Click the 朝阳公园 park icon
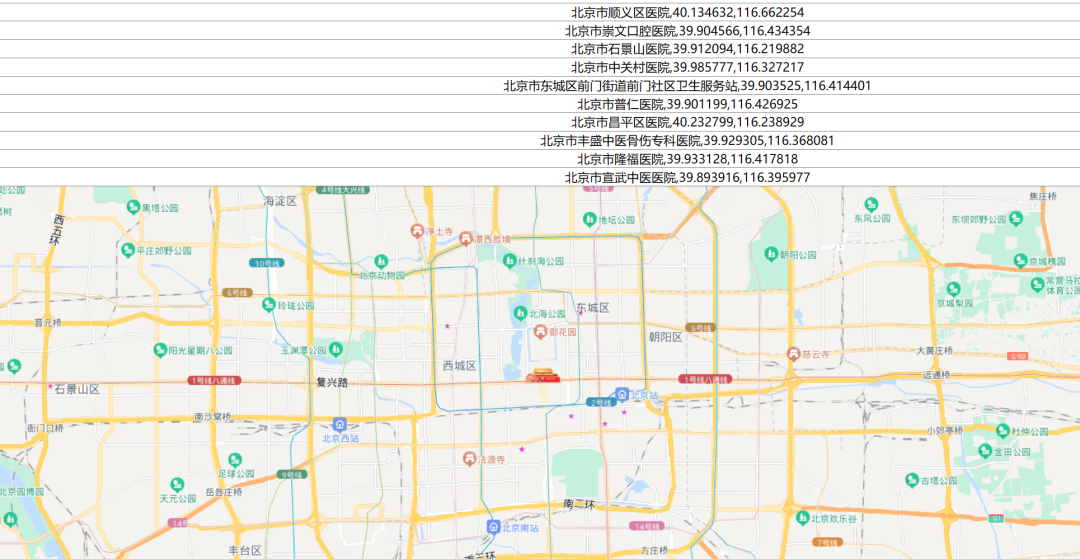Screen dimensions: 1080x559 coord(771,254)
